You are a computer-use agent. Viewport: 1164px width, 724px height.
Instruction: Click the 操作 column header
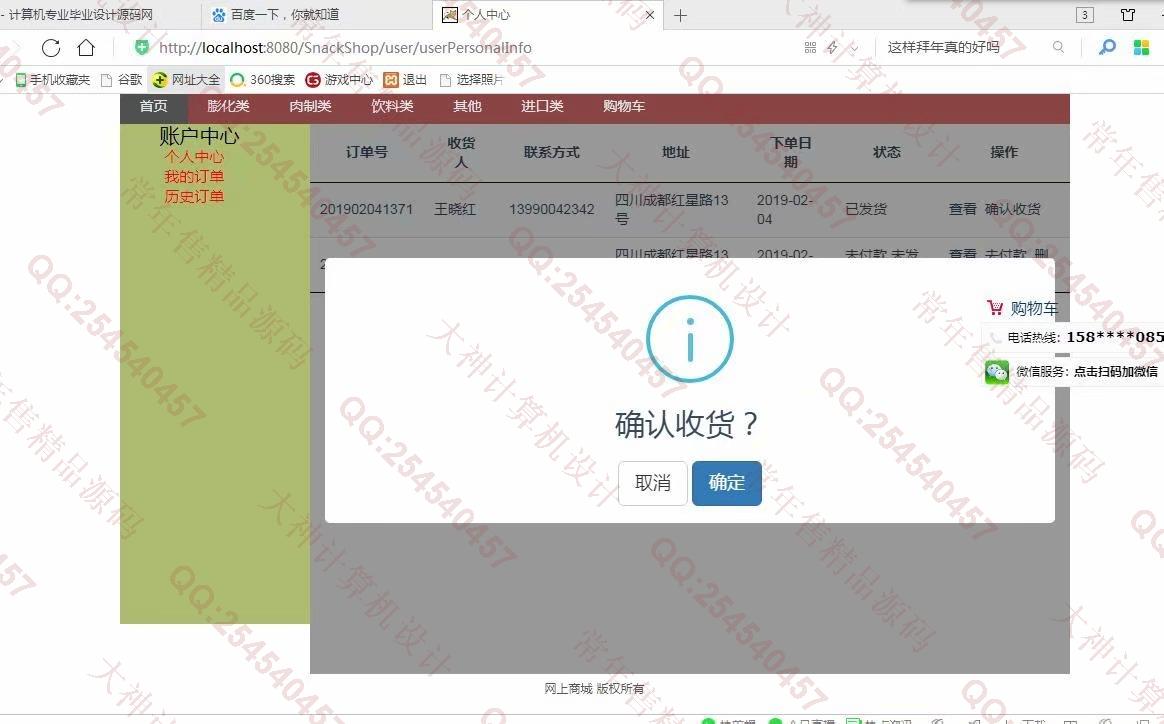1004,152
